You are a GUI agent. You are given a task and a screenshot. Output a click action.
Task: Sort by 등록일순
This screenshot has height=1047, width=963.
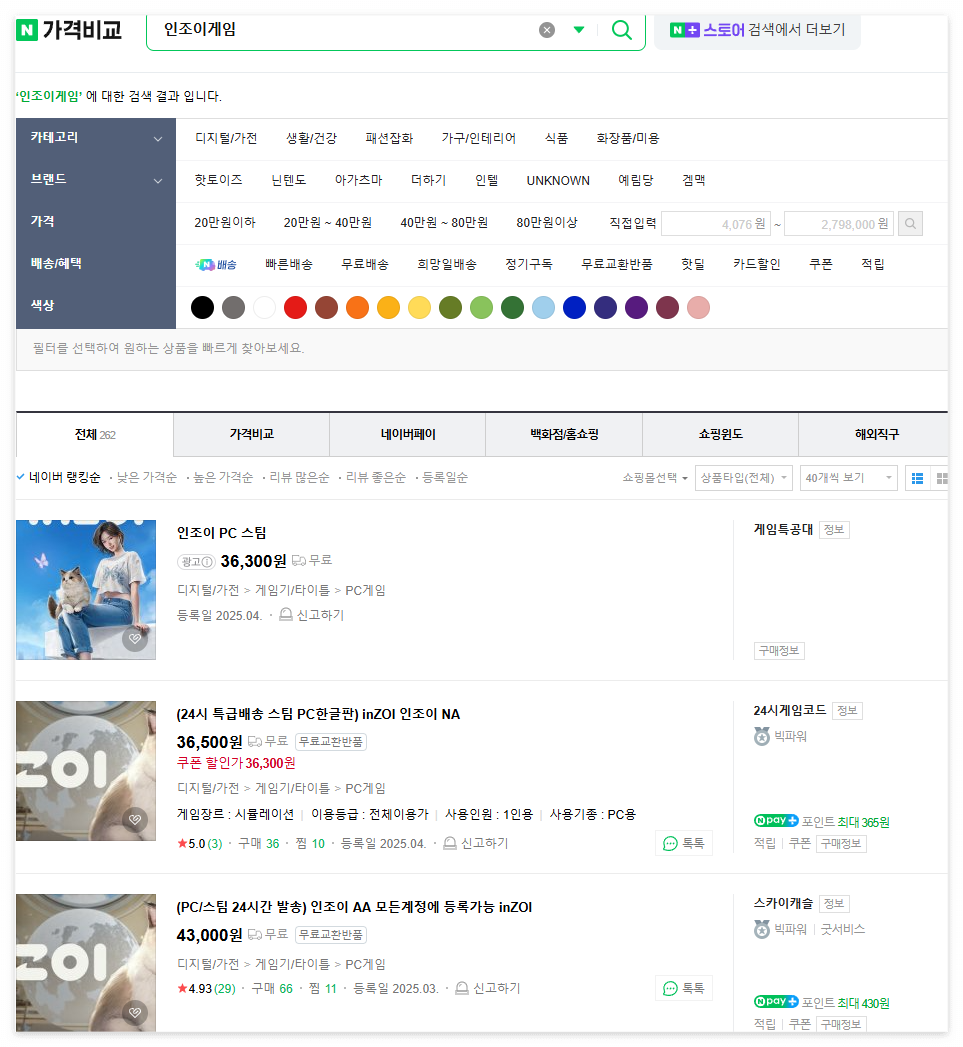pos(445,477)
